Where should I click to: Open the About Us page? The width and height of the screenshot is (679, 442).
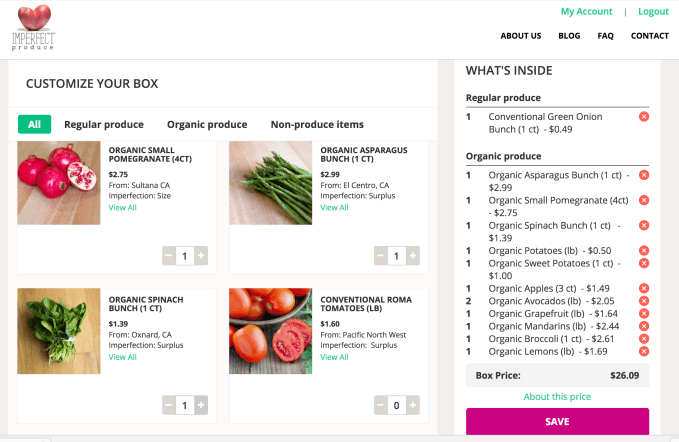(521, 36)
